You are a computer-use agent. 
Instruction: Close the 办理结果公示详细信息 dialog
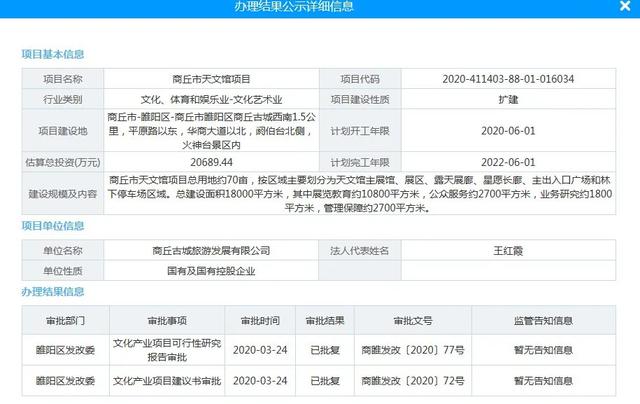(x=625, y=6)
